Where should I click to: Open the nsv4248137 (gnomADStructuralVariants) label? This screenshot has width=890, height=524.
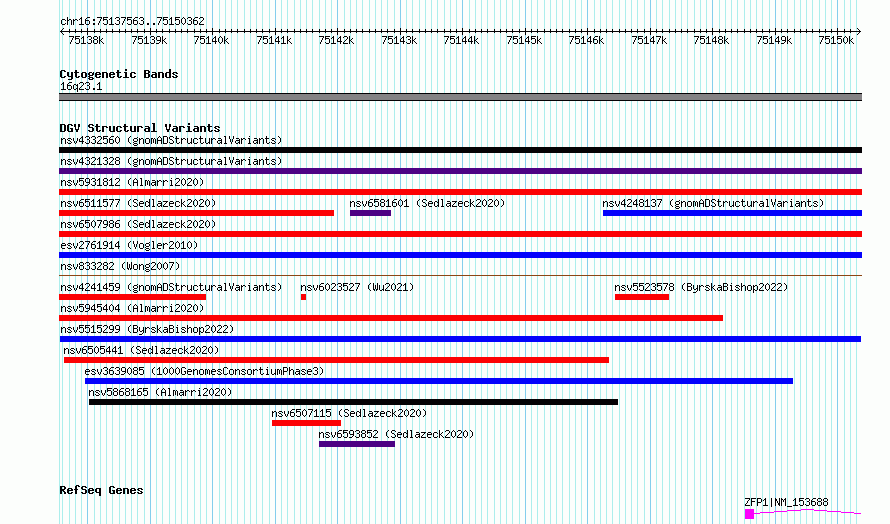click(713, 203)
